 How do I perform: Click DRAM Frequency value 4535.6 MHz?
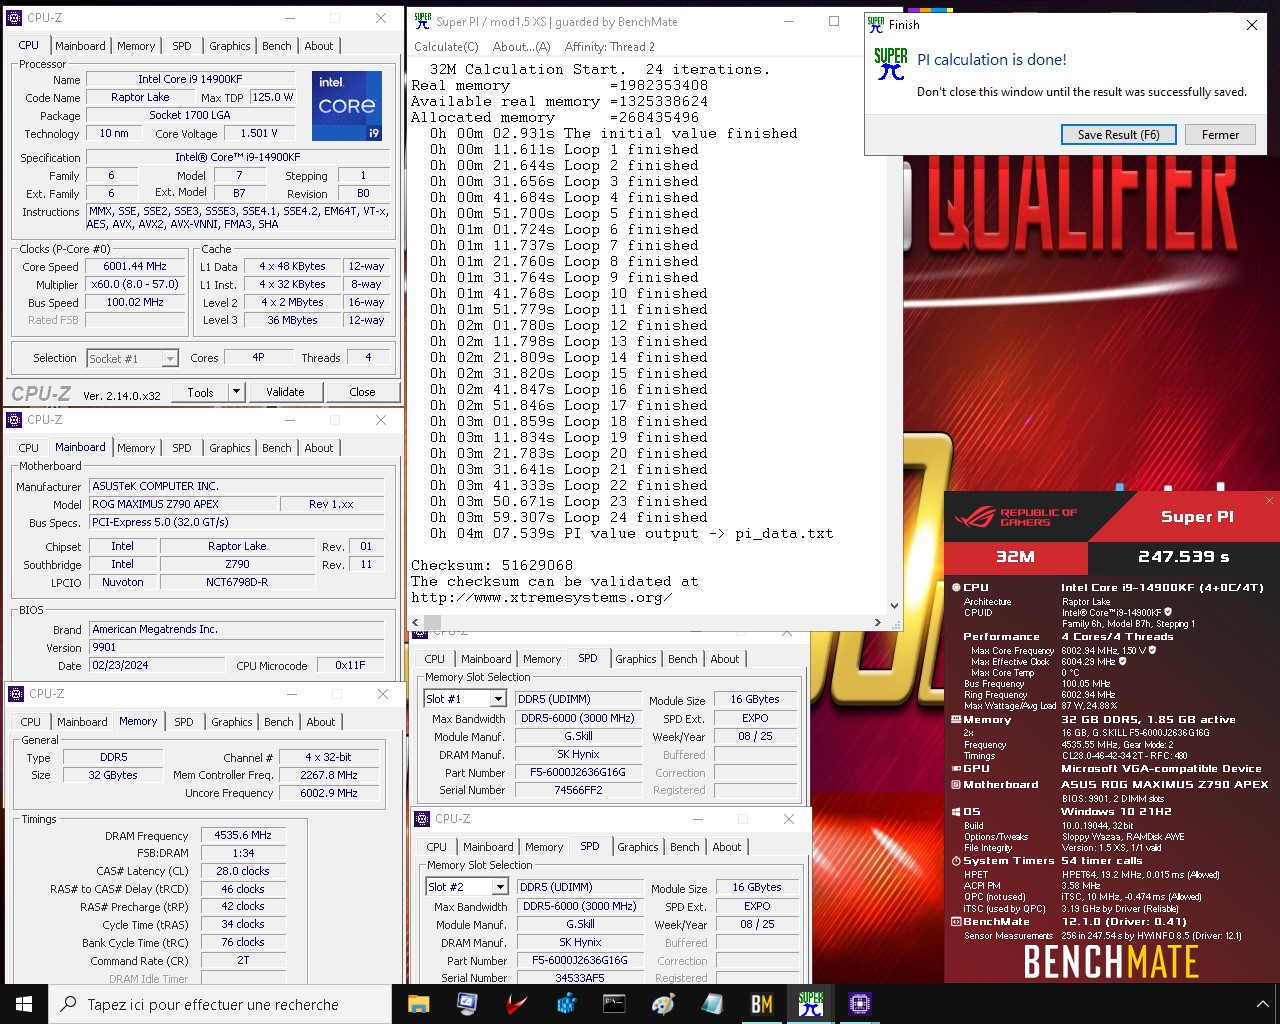[x=243, y=835]
